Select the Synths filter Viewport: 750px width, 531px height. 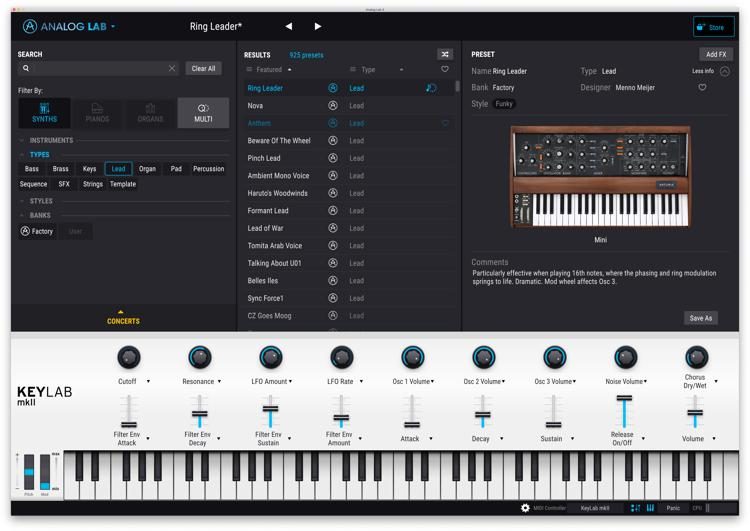[x=44, y=113]
